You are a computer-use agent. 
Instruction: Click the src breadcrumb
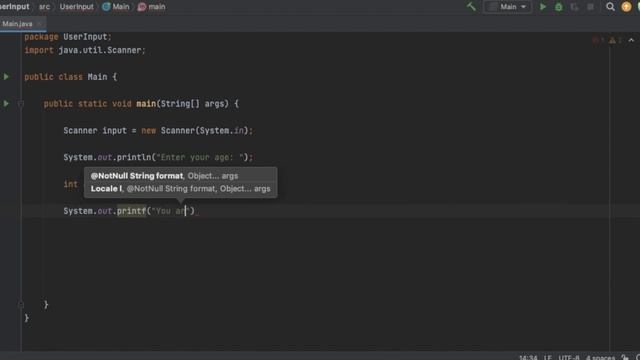(x=44, y=7)
